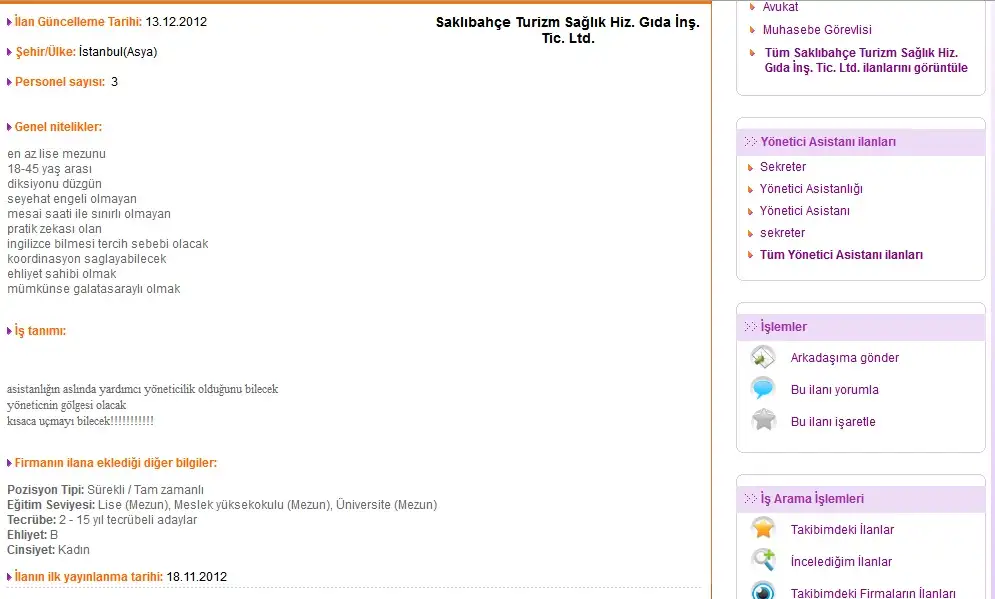Click the Şehir/Ülke label
The height and width of the screenshot is (599, 995).
pos(46,52)
